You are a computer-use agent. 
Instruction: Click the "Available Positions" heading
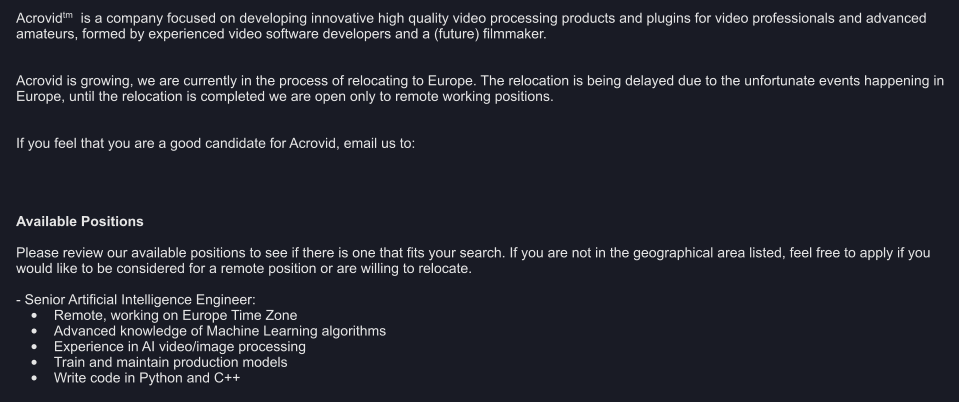80,221
